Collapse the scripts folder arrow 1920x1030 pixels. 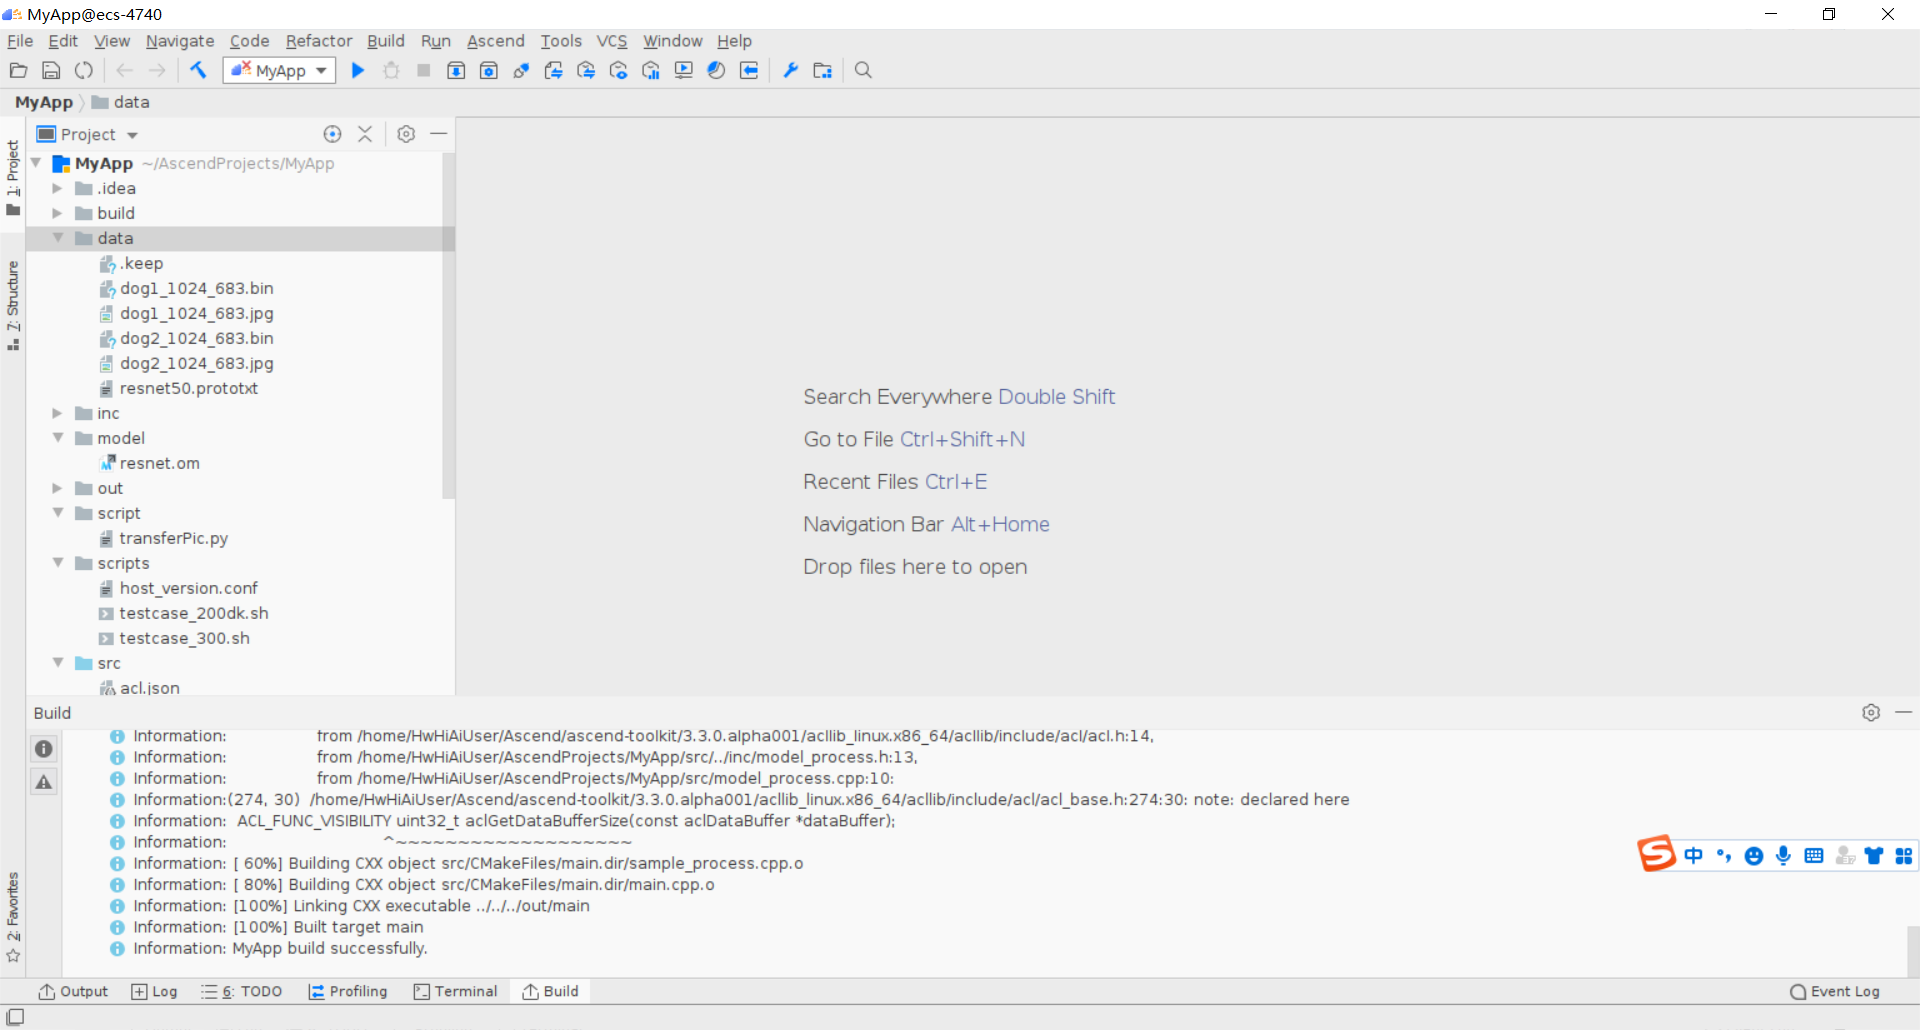[x=58, y=563]
